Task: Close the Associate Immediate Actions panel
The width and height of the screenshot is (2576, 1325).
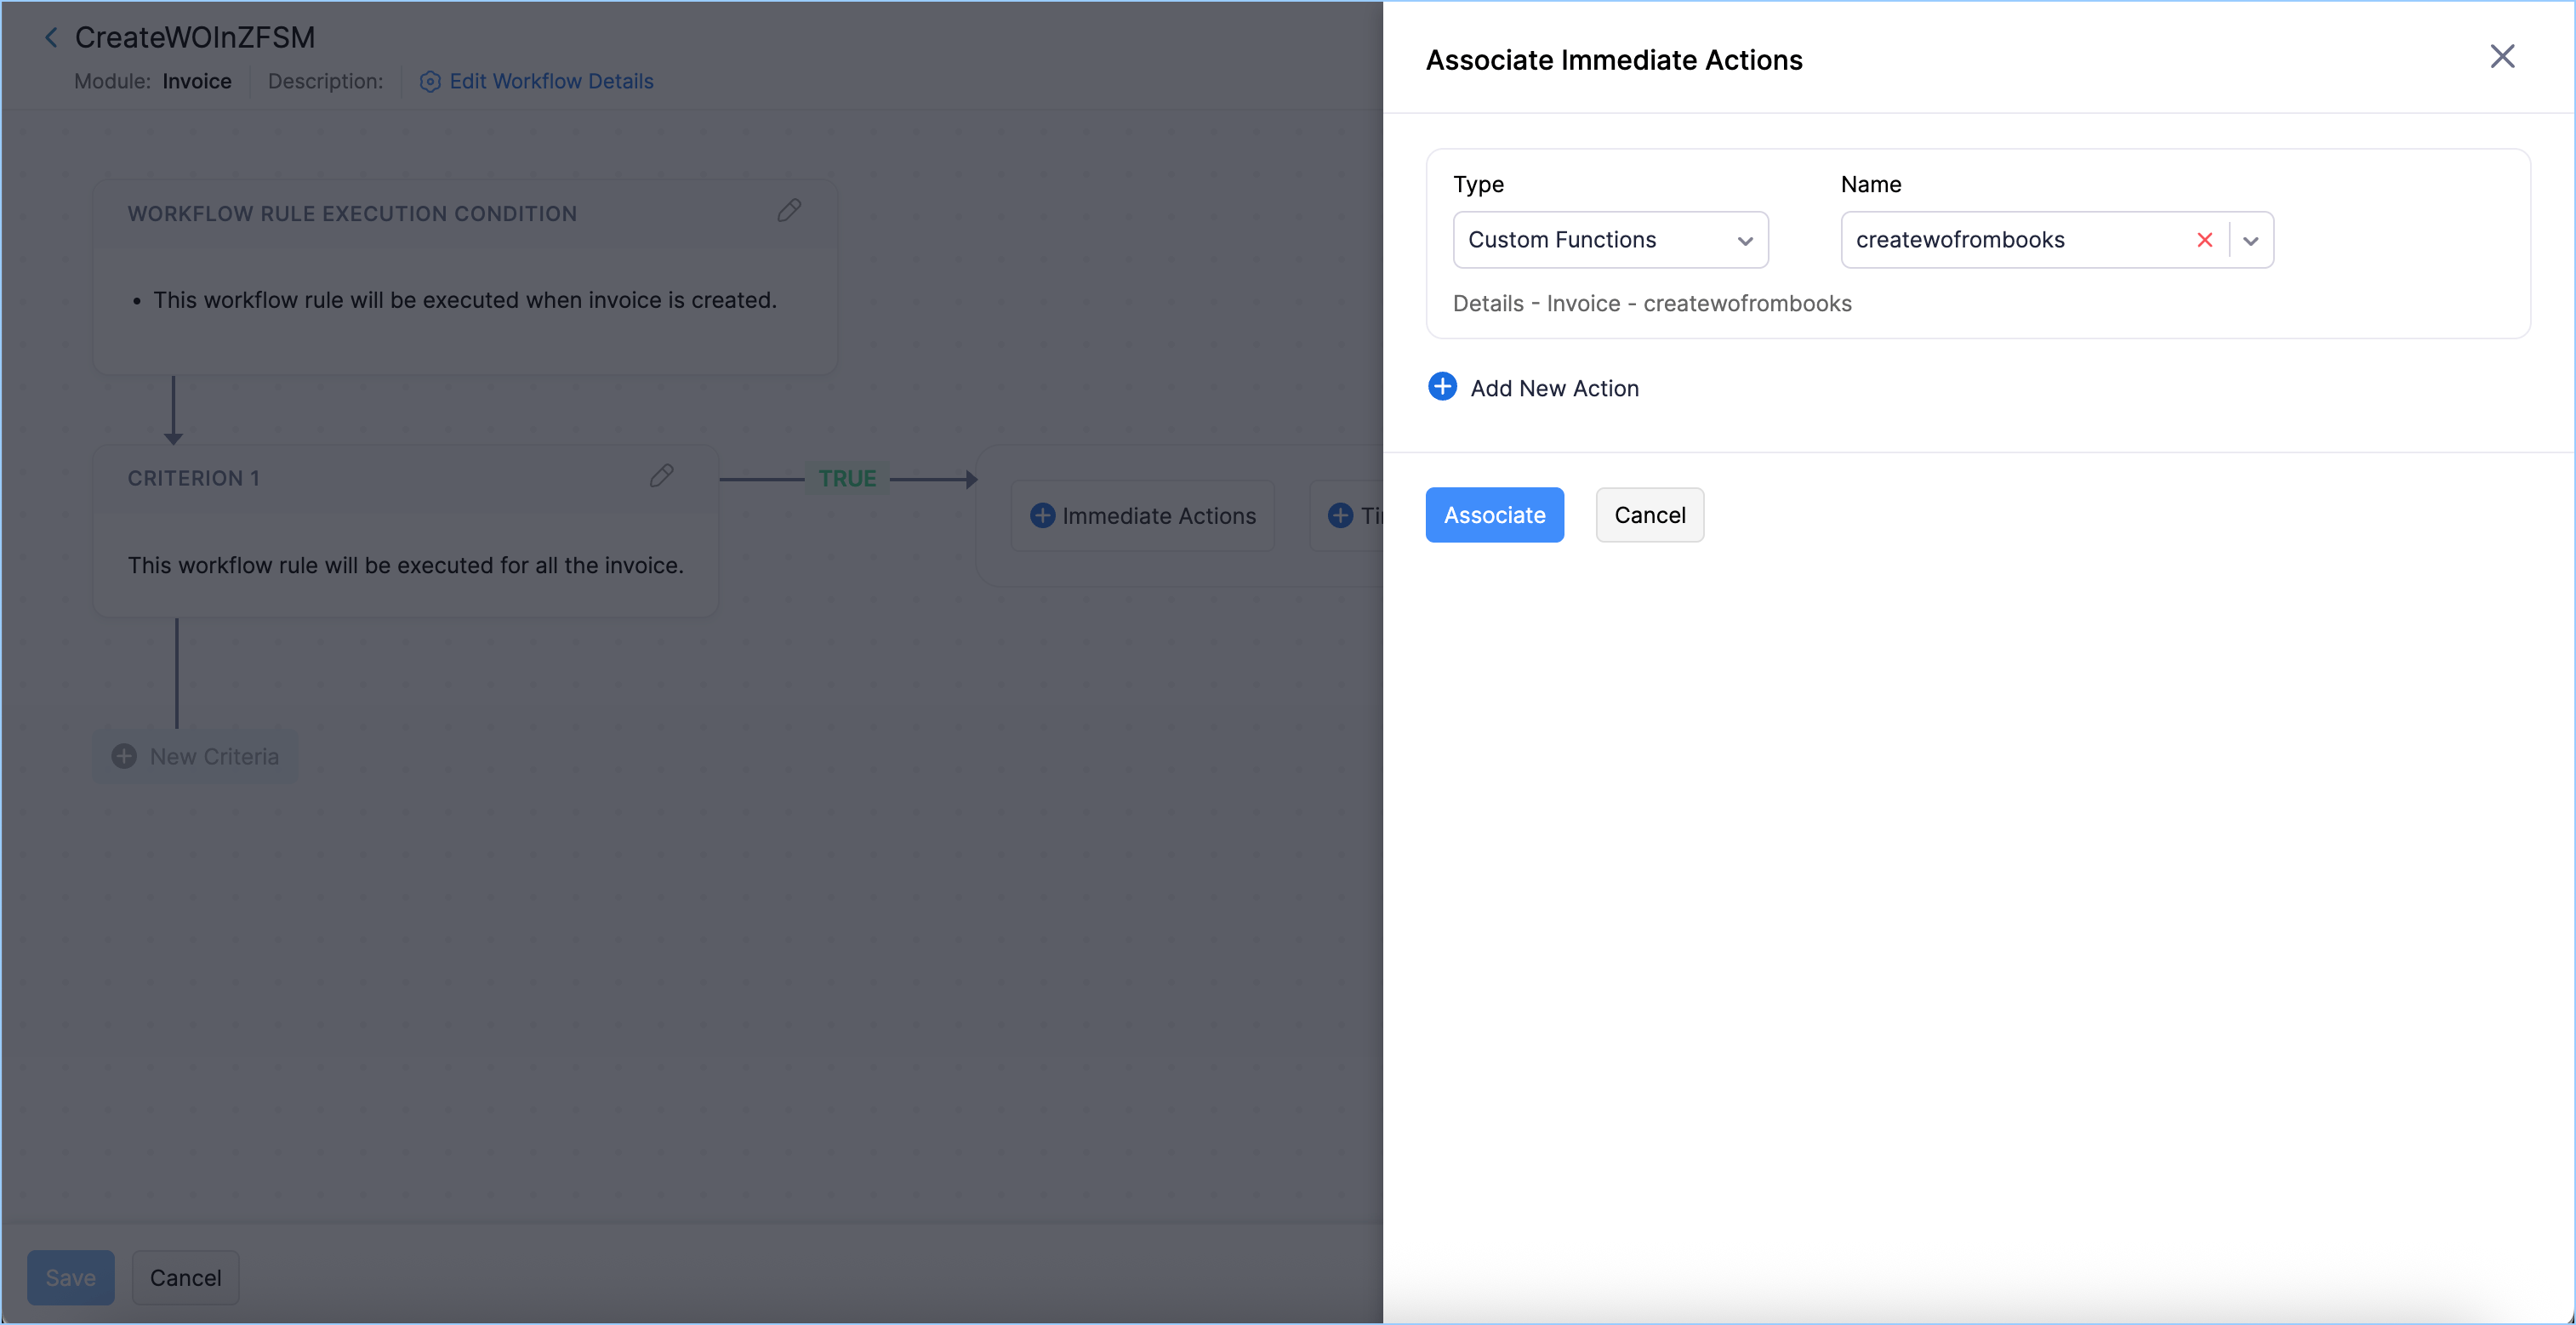Action: [2502, 57]
